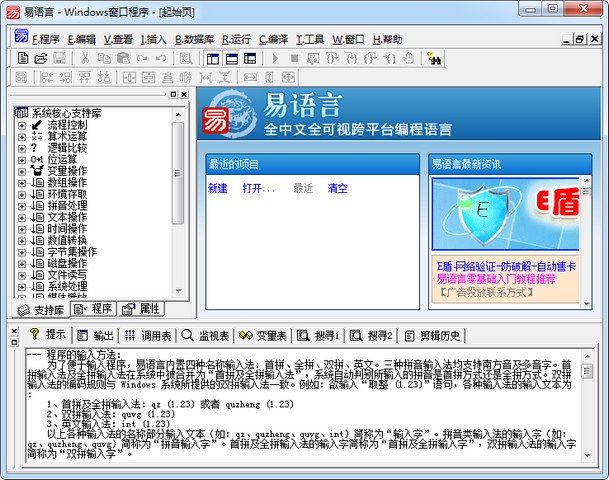The height and width of the screenshot is (480, 609).
Task: Click the 易语言零基础入门教程推荐 link
Action: [x=496, y=279]
